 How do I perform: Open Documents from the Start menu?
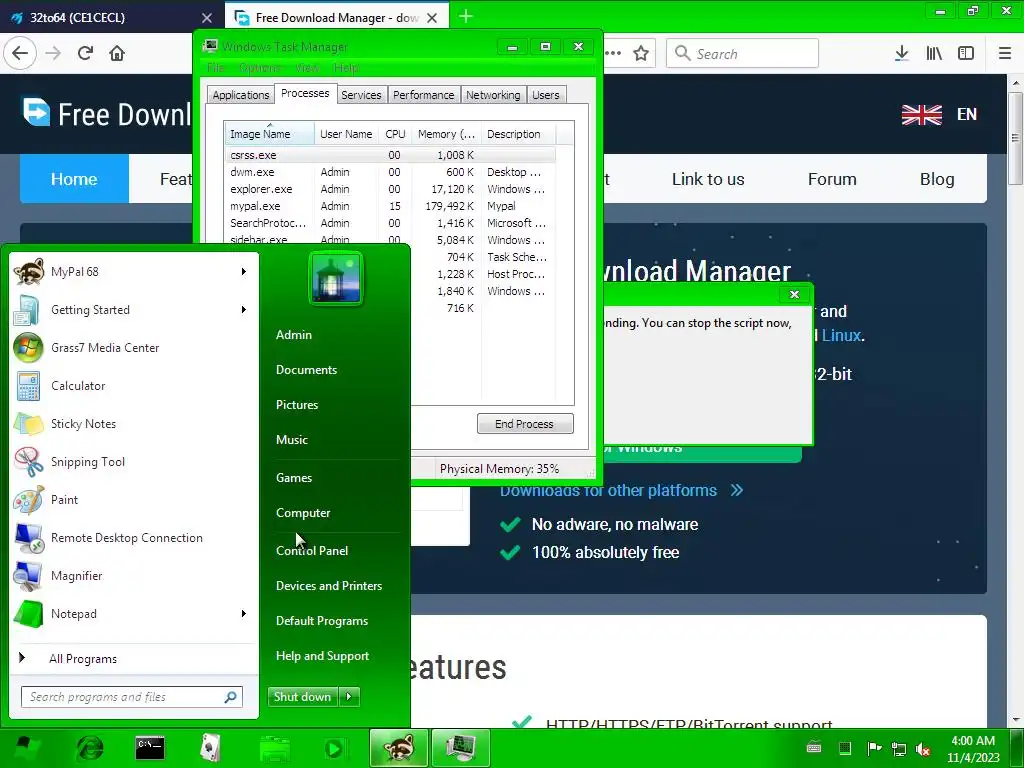pos(306,370)
